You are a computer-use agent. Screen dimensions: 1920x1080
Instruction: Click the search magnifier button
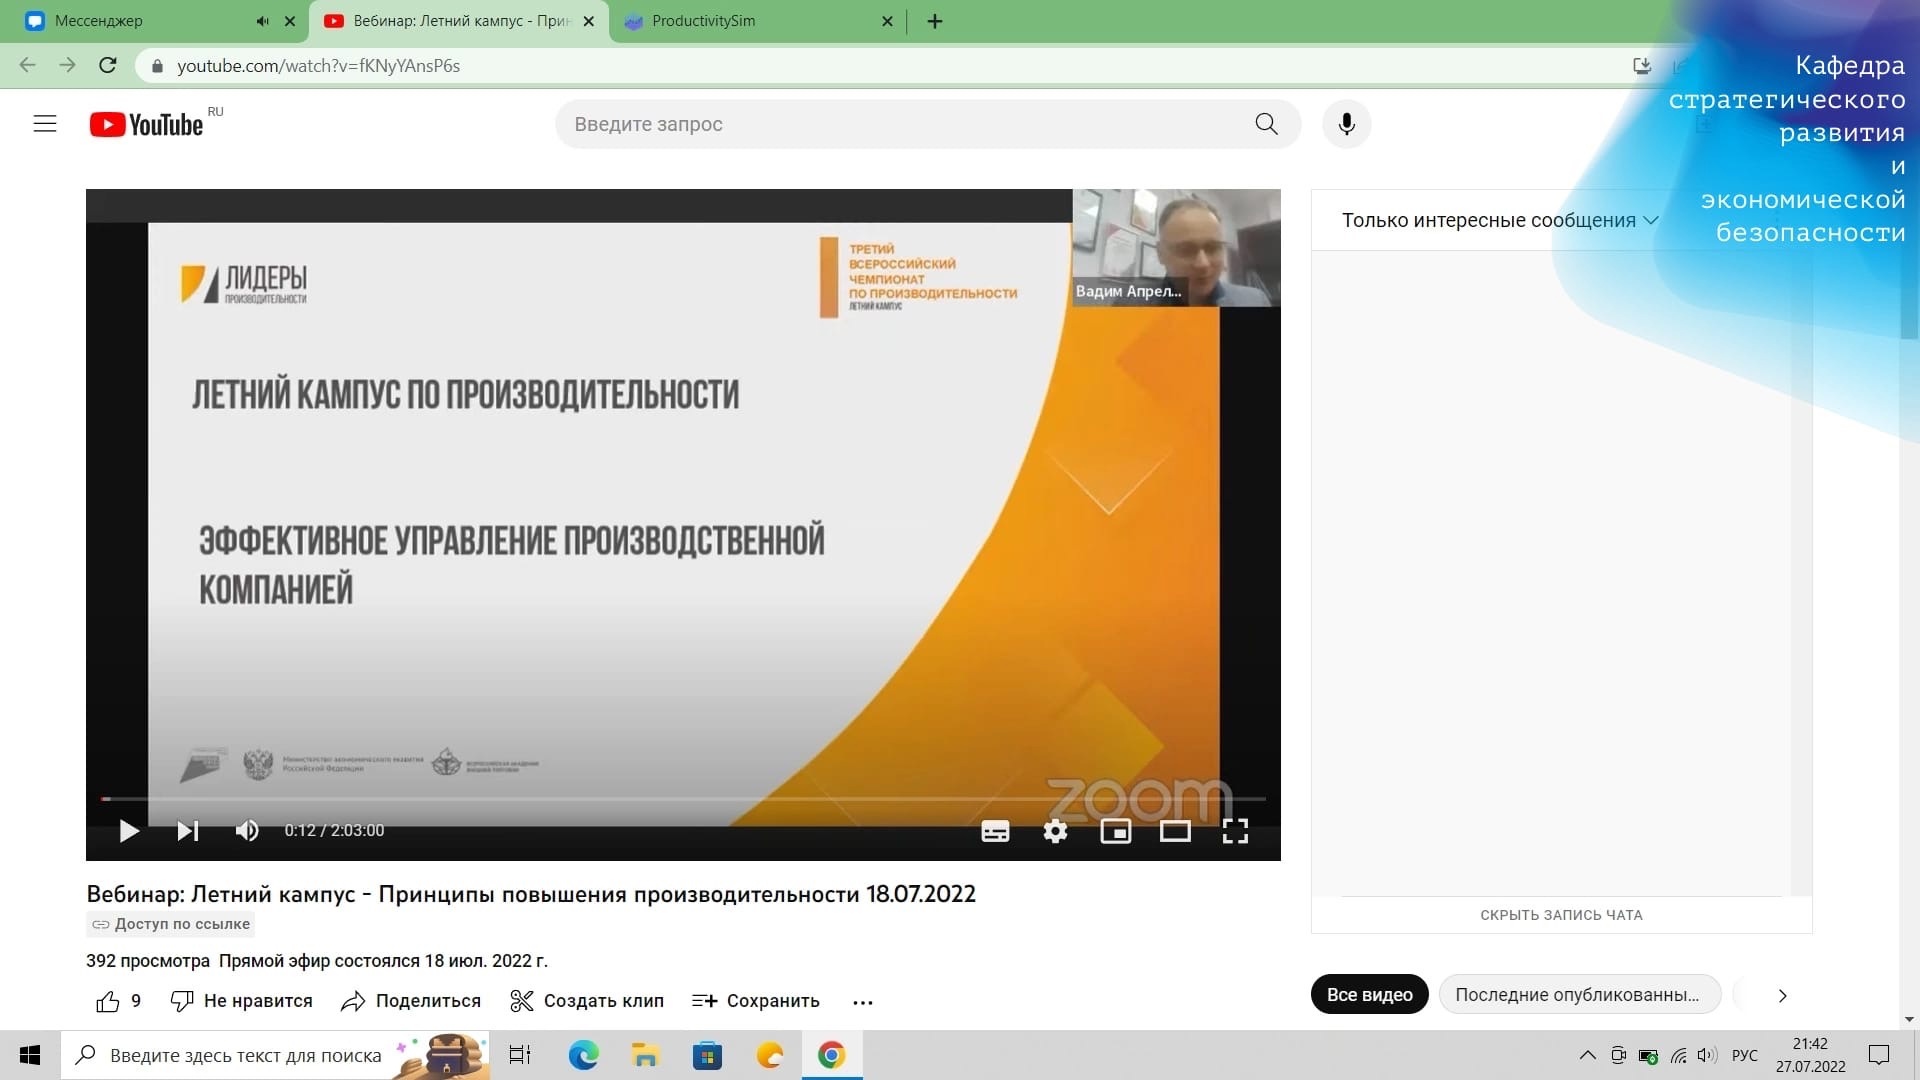click(1266, 124)
